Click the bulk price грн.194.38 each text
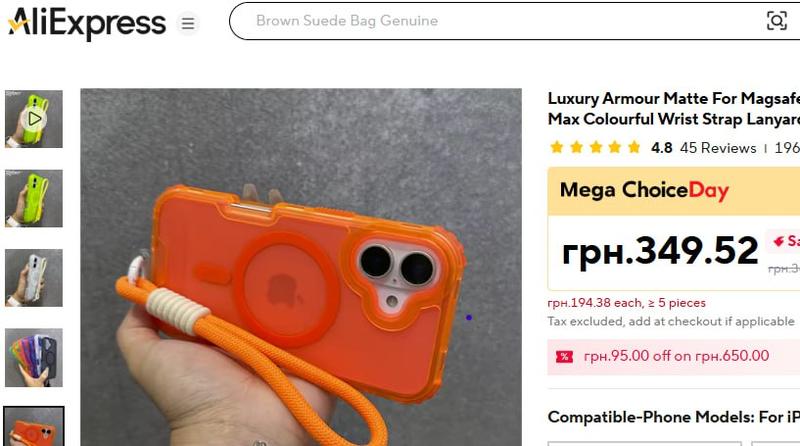800x446 pixels. point(626,303)
